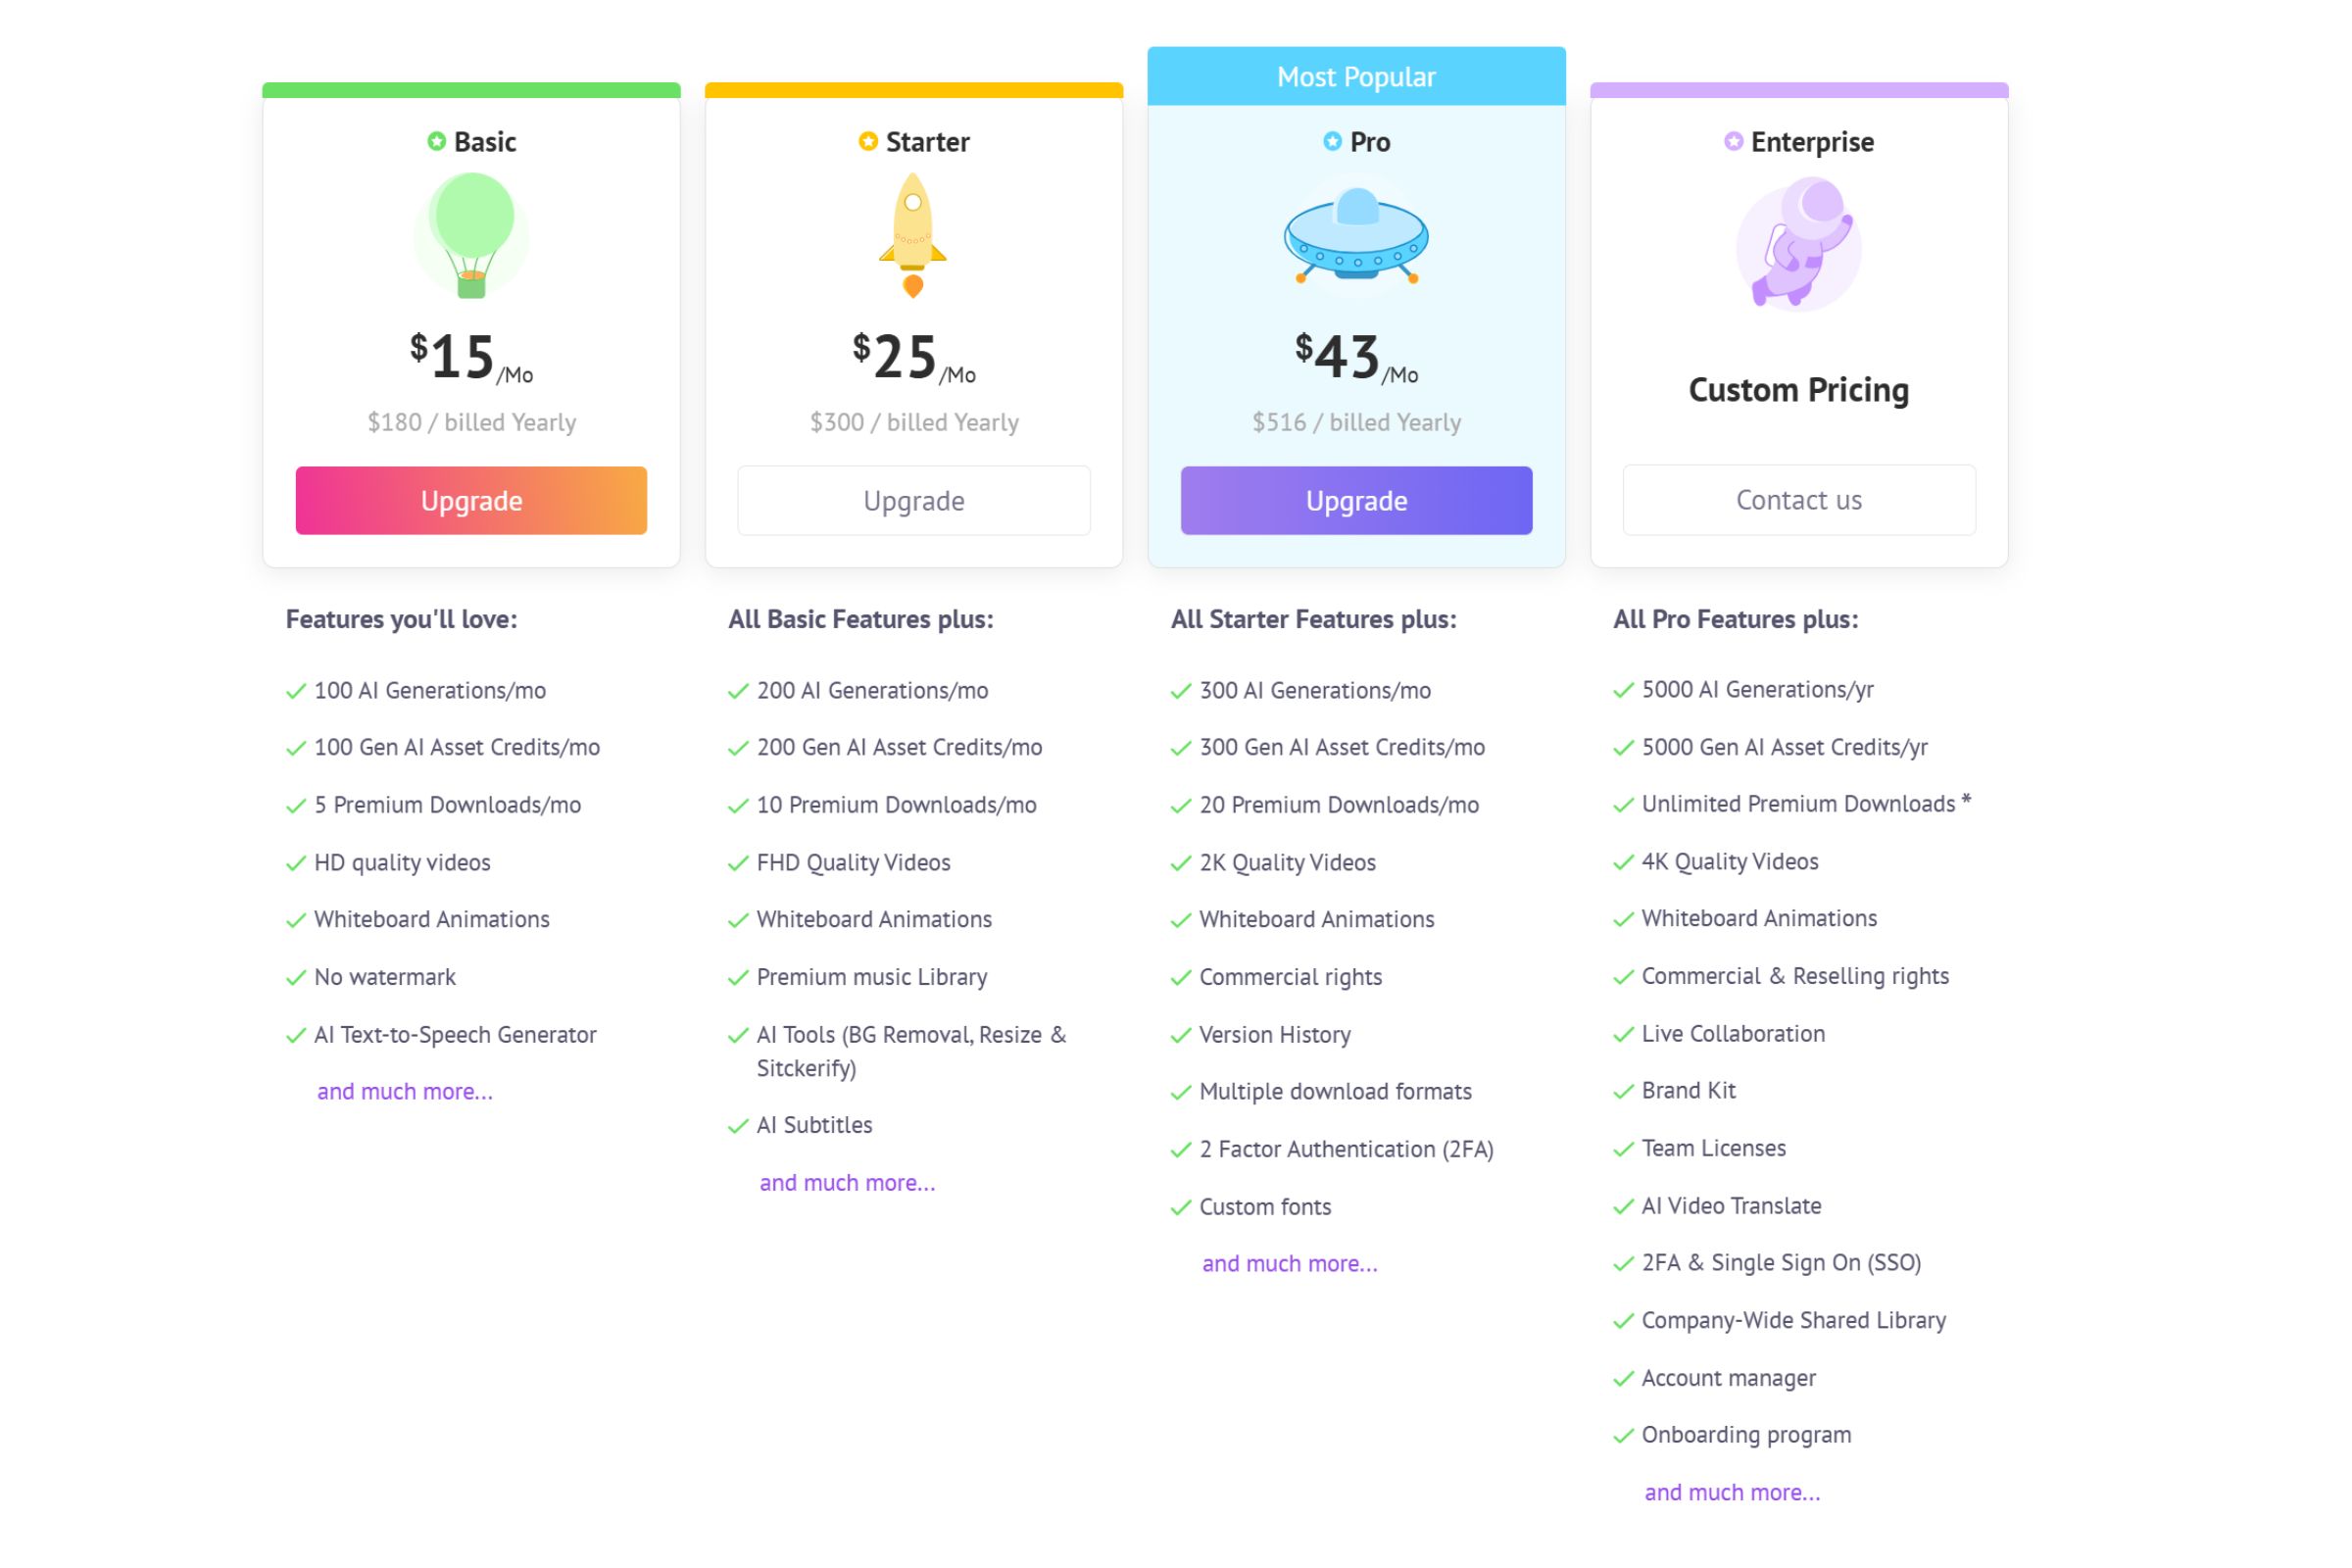Click the yellow rocket illustration

tap(913, 236)
